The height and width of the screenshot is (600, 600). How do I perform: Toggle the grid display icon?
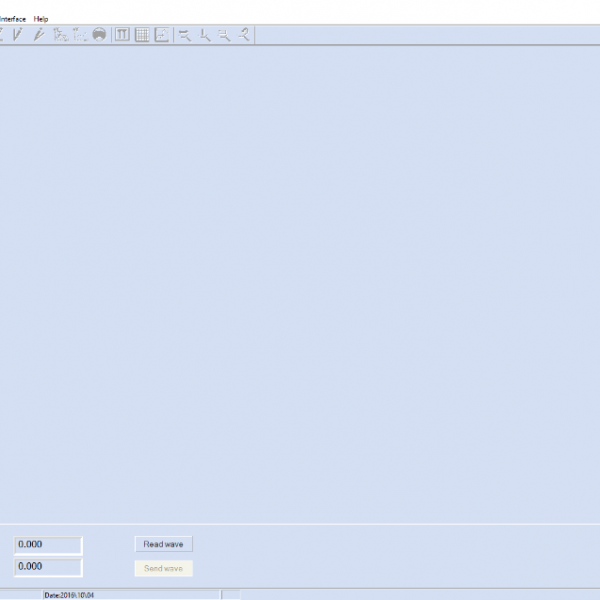click(x=142, y=35)
